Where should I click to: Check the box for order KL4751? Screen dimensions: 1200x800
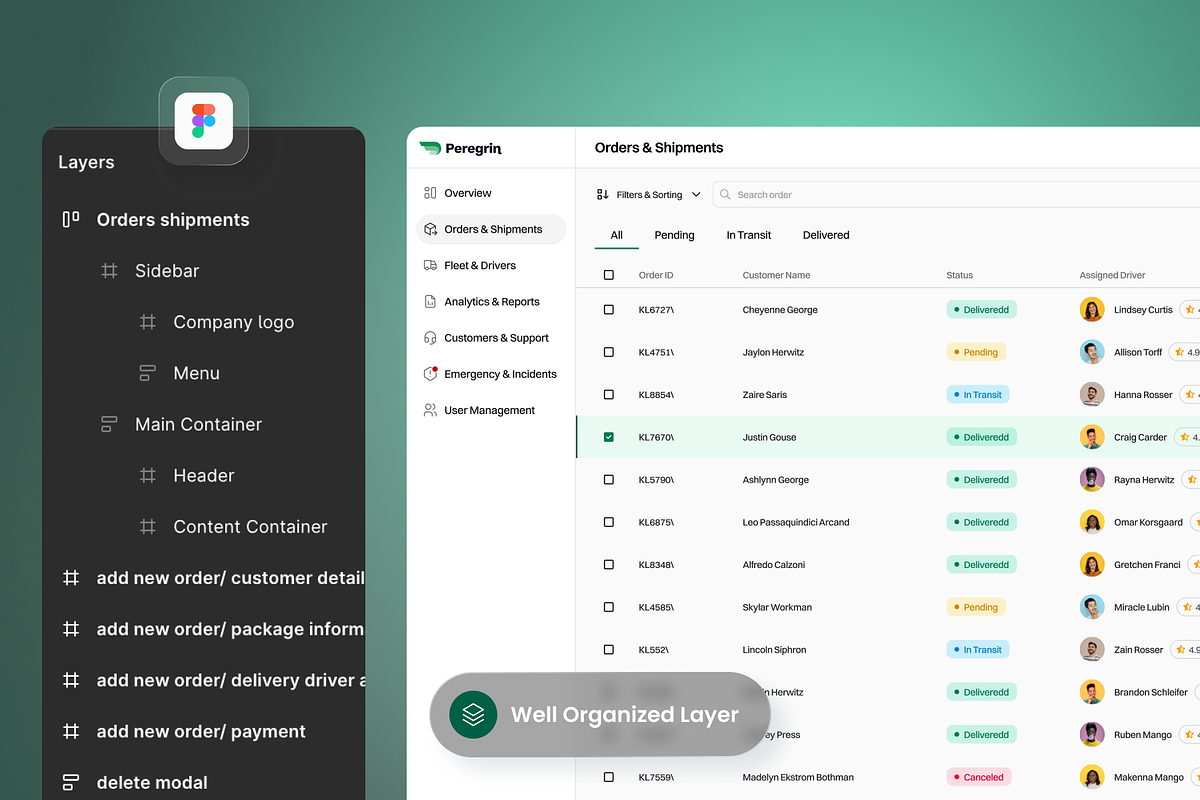pos(609,352)
